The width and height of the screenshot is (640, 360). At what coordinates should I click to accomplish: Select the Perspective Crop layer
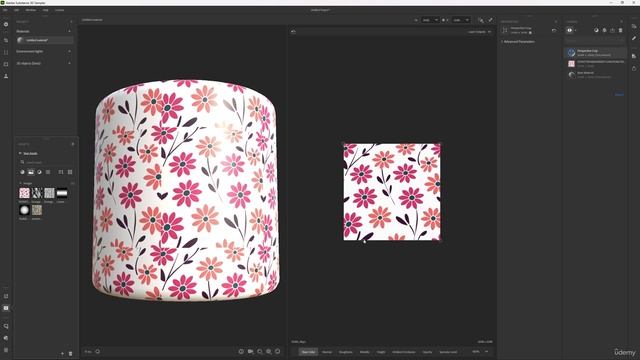click(x=596, y=53)
